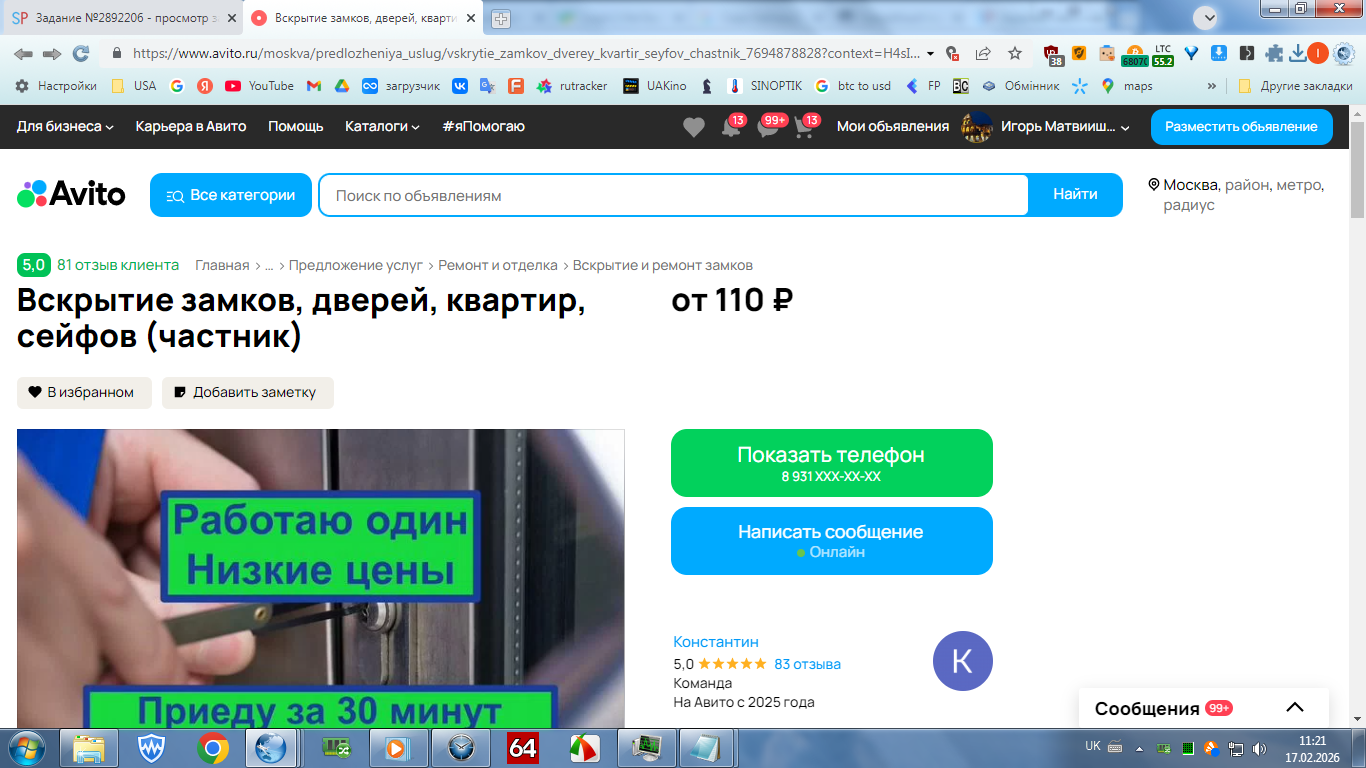
Task: Go back with browser back arrow
Action: 23,53
